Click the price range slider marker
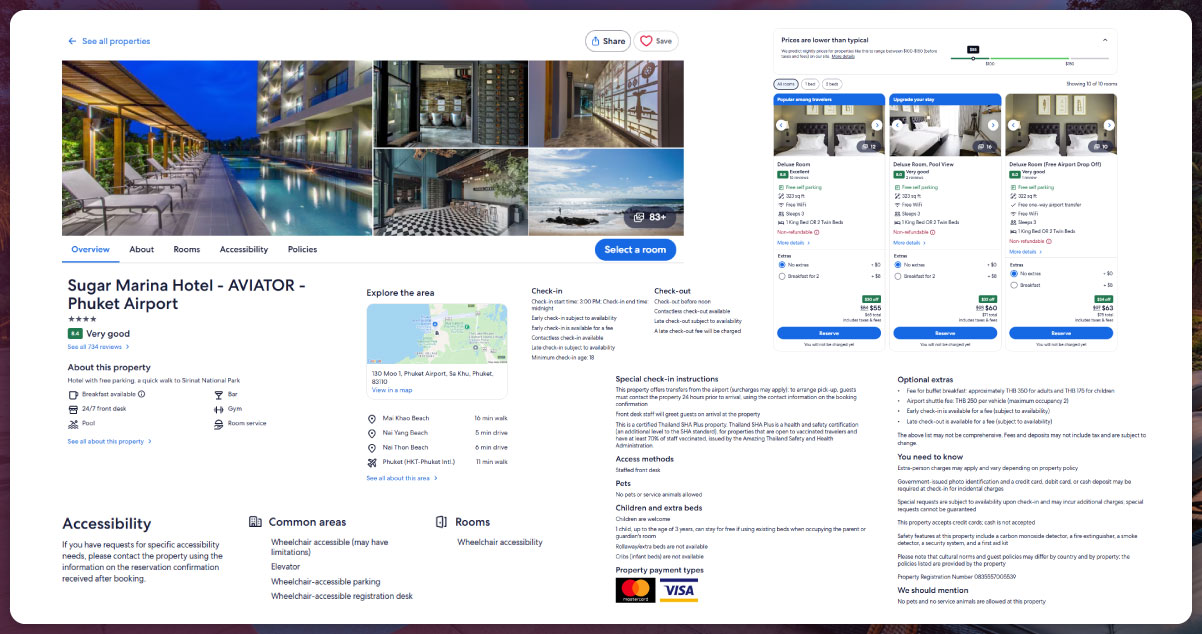 (x=973, y=58)
